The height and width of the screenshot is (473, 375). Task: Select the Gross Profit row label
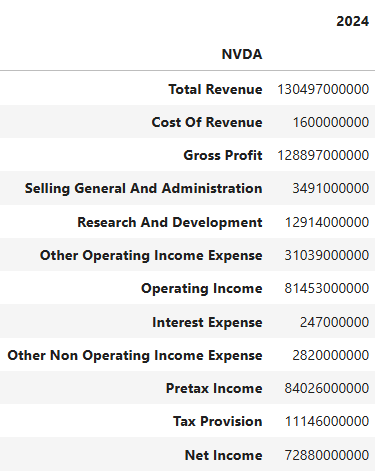pyautogui.click(x=223, y=155)
